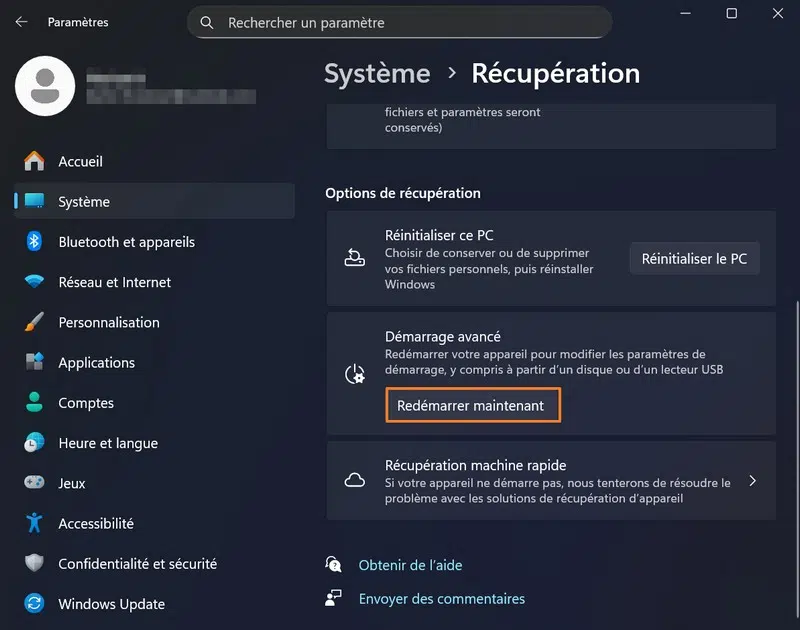The height and width of the screenshot is (630, 800).
Task: Click the Personnalisation paintbrush icon
Action: pyautogui.click(x=35, y=322)
